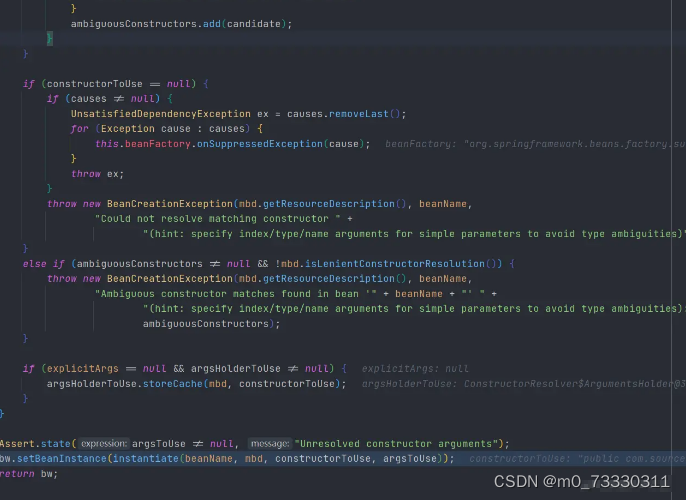Image resolution: width=686 pixels, height=500 pixels.
Task: Click the UnsatisfiedDependencyException type name
Action: coord(161,114)
